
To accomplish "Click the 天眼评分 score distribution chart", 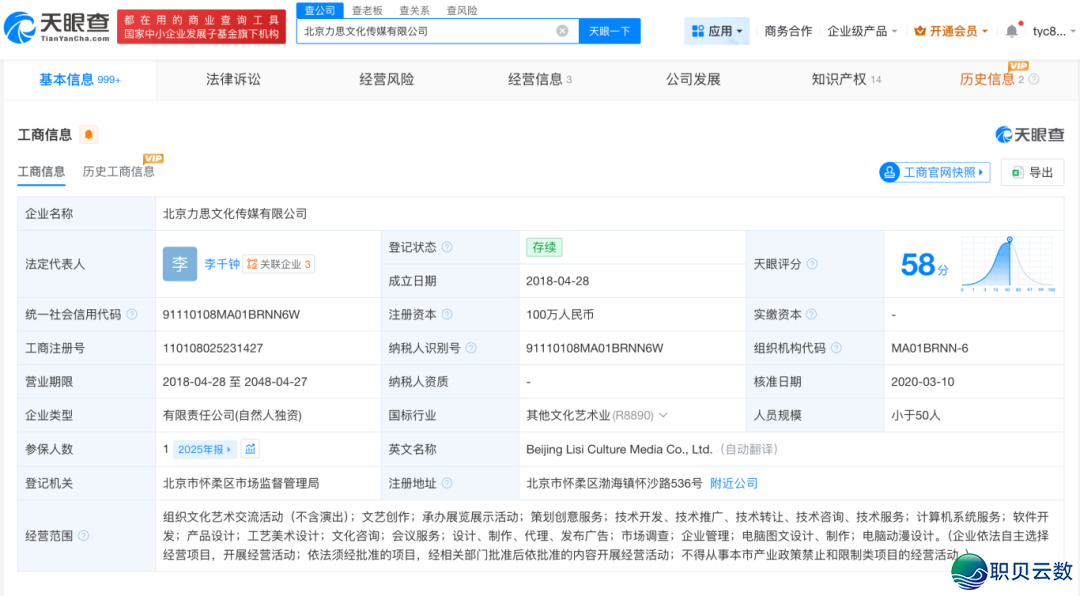I will coord(1008,264).
